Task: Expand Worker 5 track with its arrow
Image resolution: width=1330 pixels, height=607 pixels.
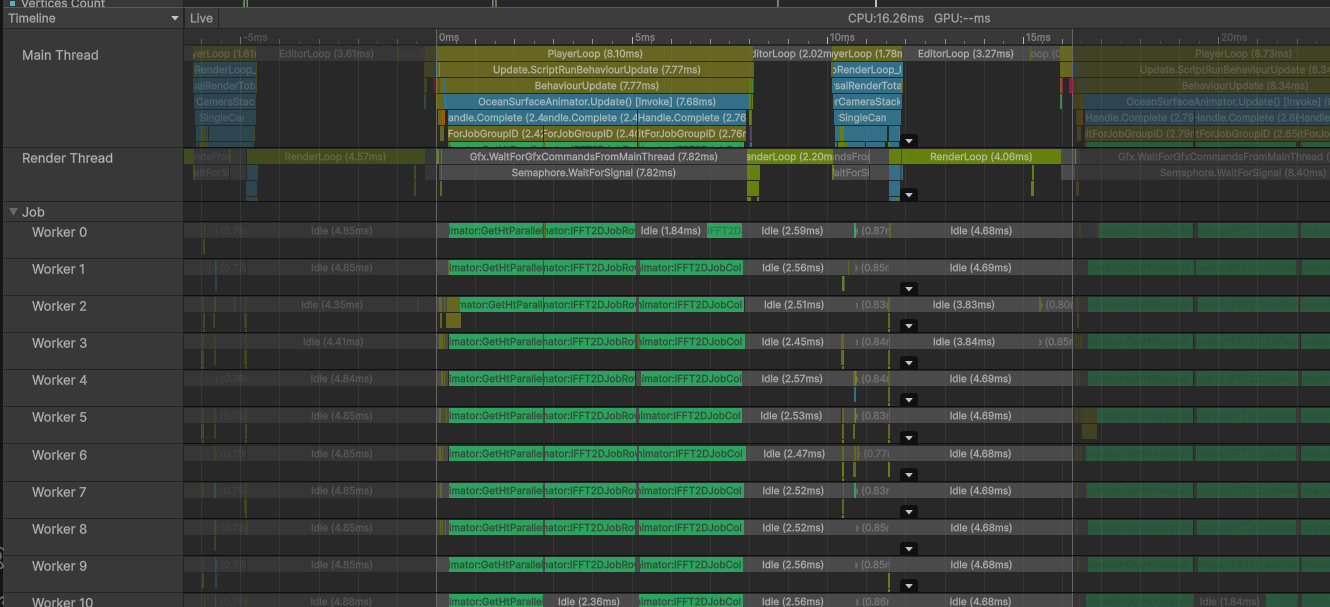Action: coord(909,437)
